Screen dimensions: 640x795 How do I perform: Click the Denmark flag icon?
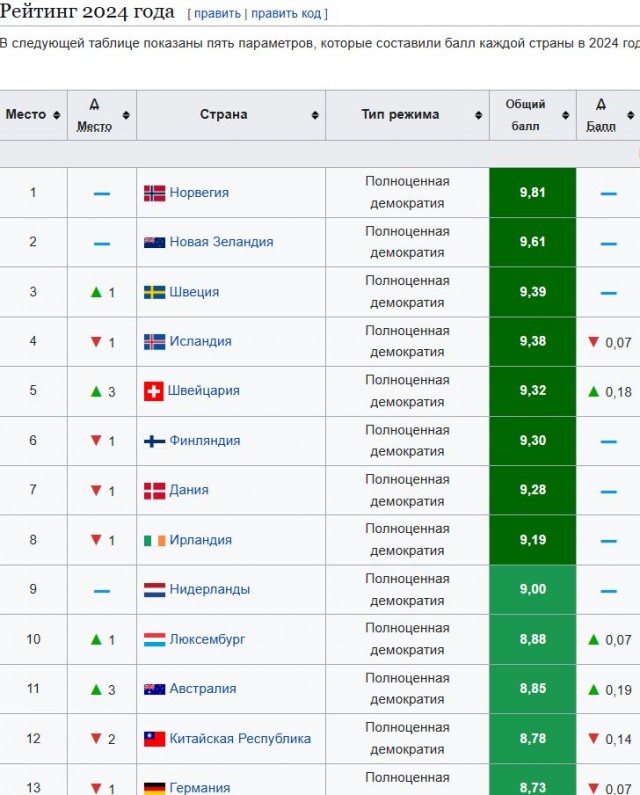(x=154, y=491)
